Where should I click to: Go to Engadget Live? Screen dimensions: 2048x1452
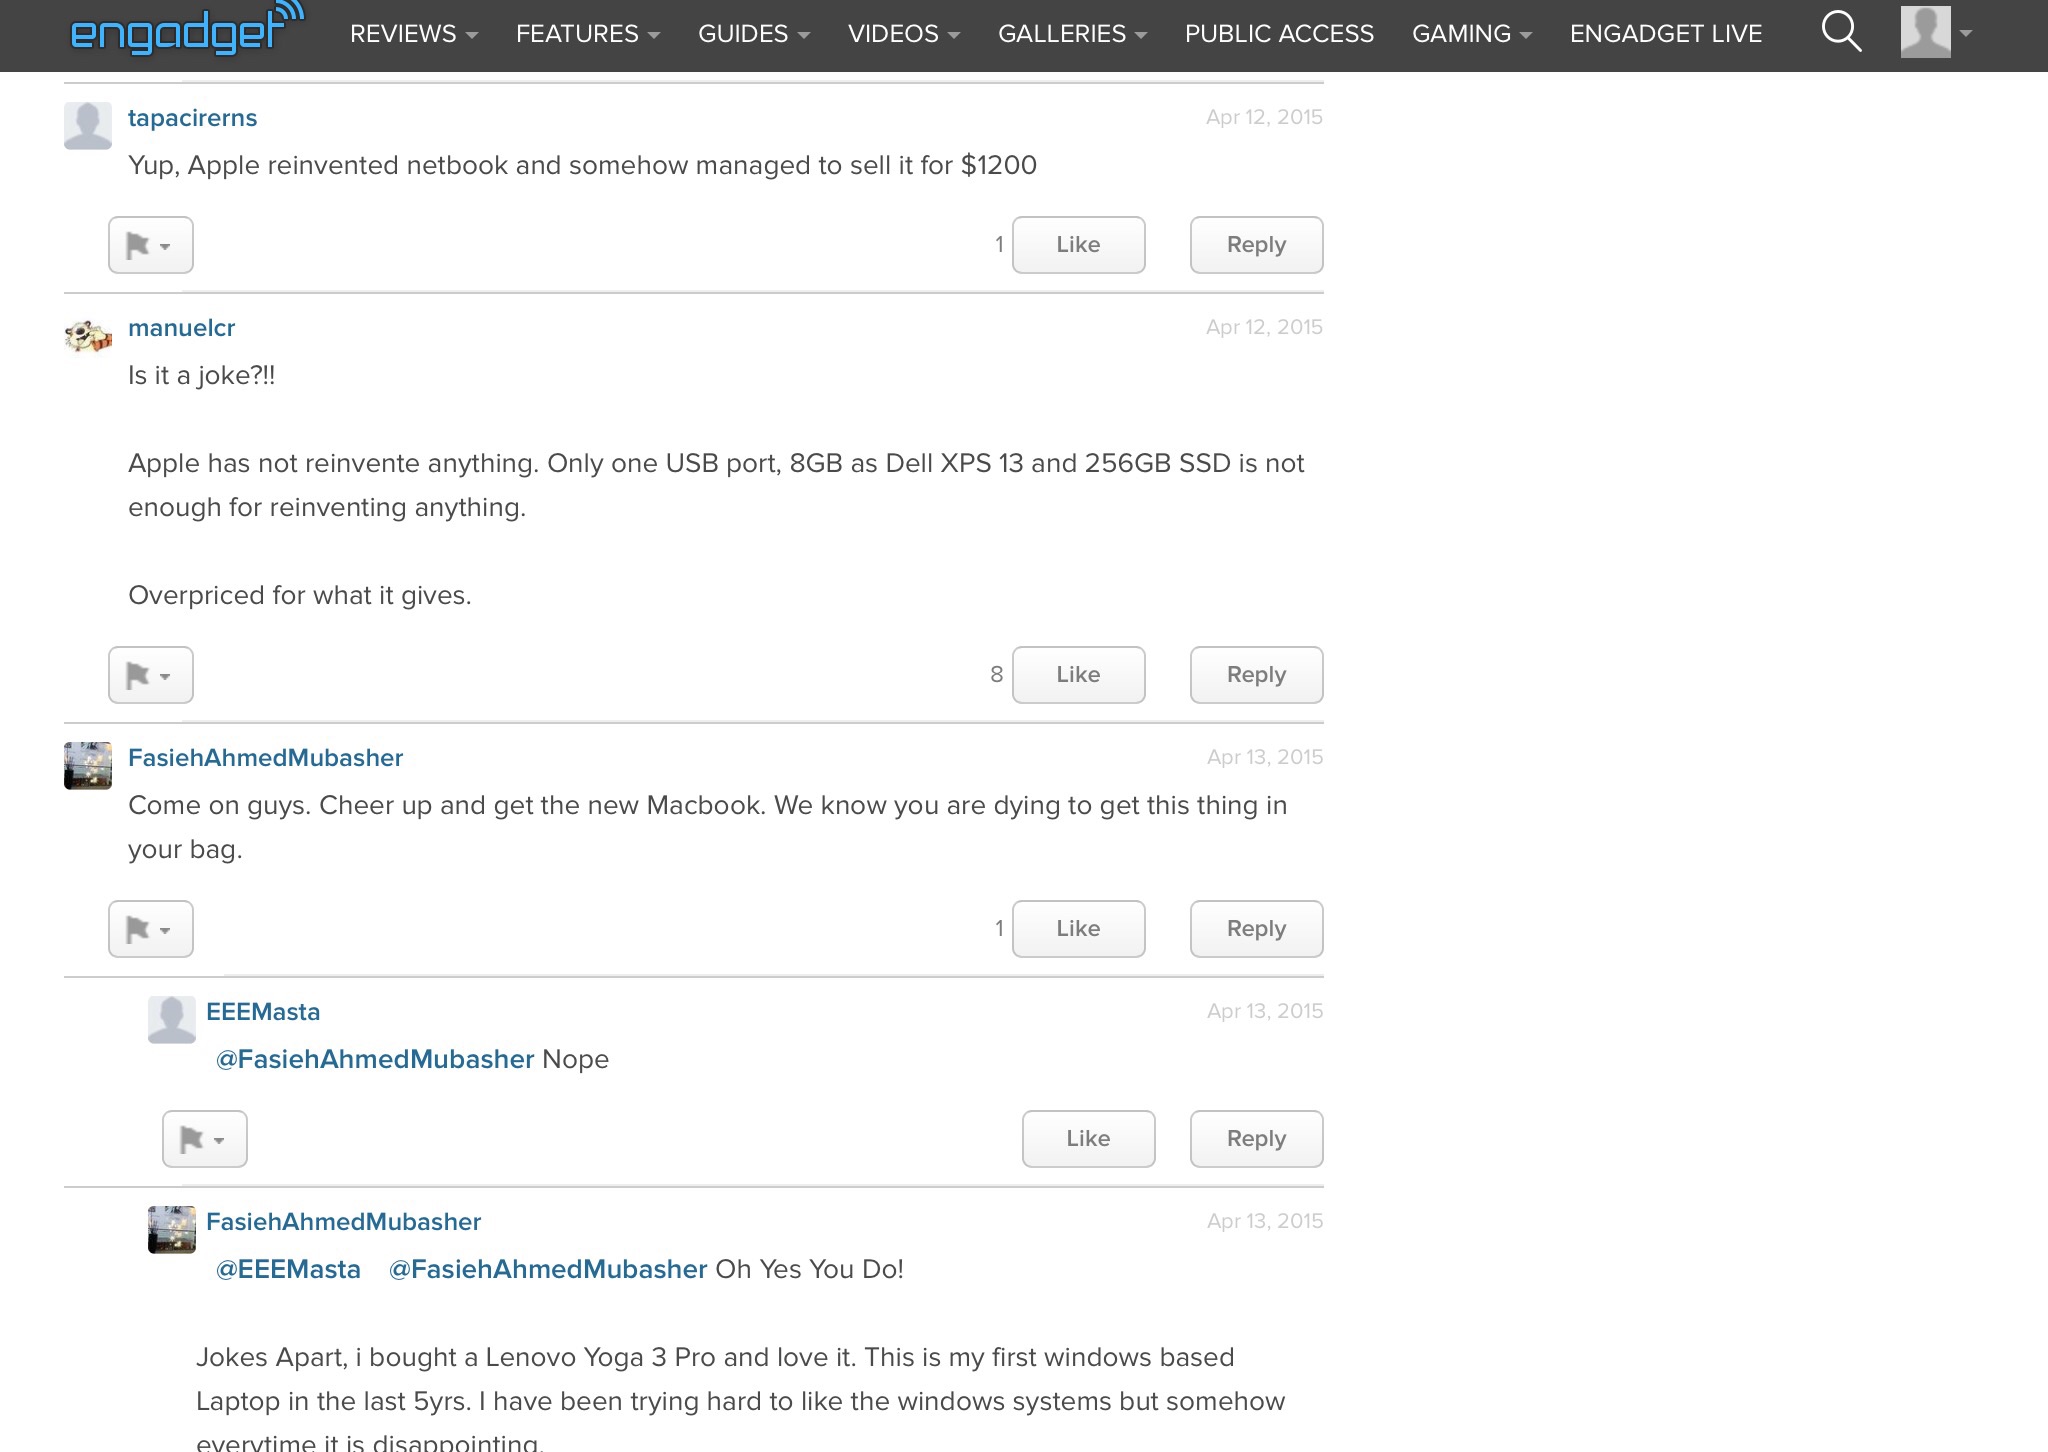(x=1666, y=34)
